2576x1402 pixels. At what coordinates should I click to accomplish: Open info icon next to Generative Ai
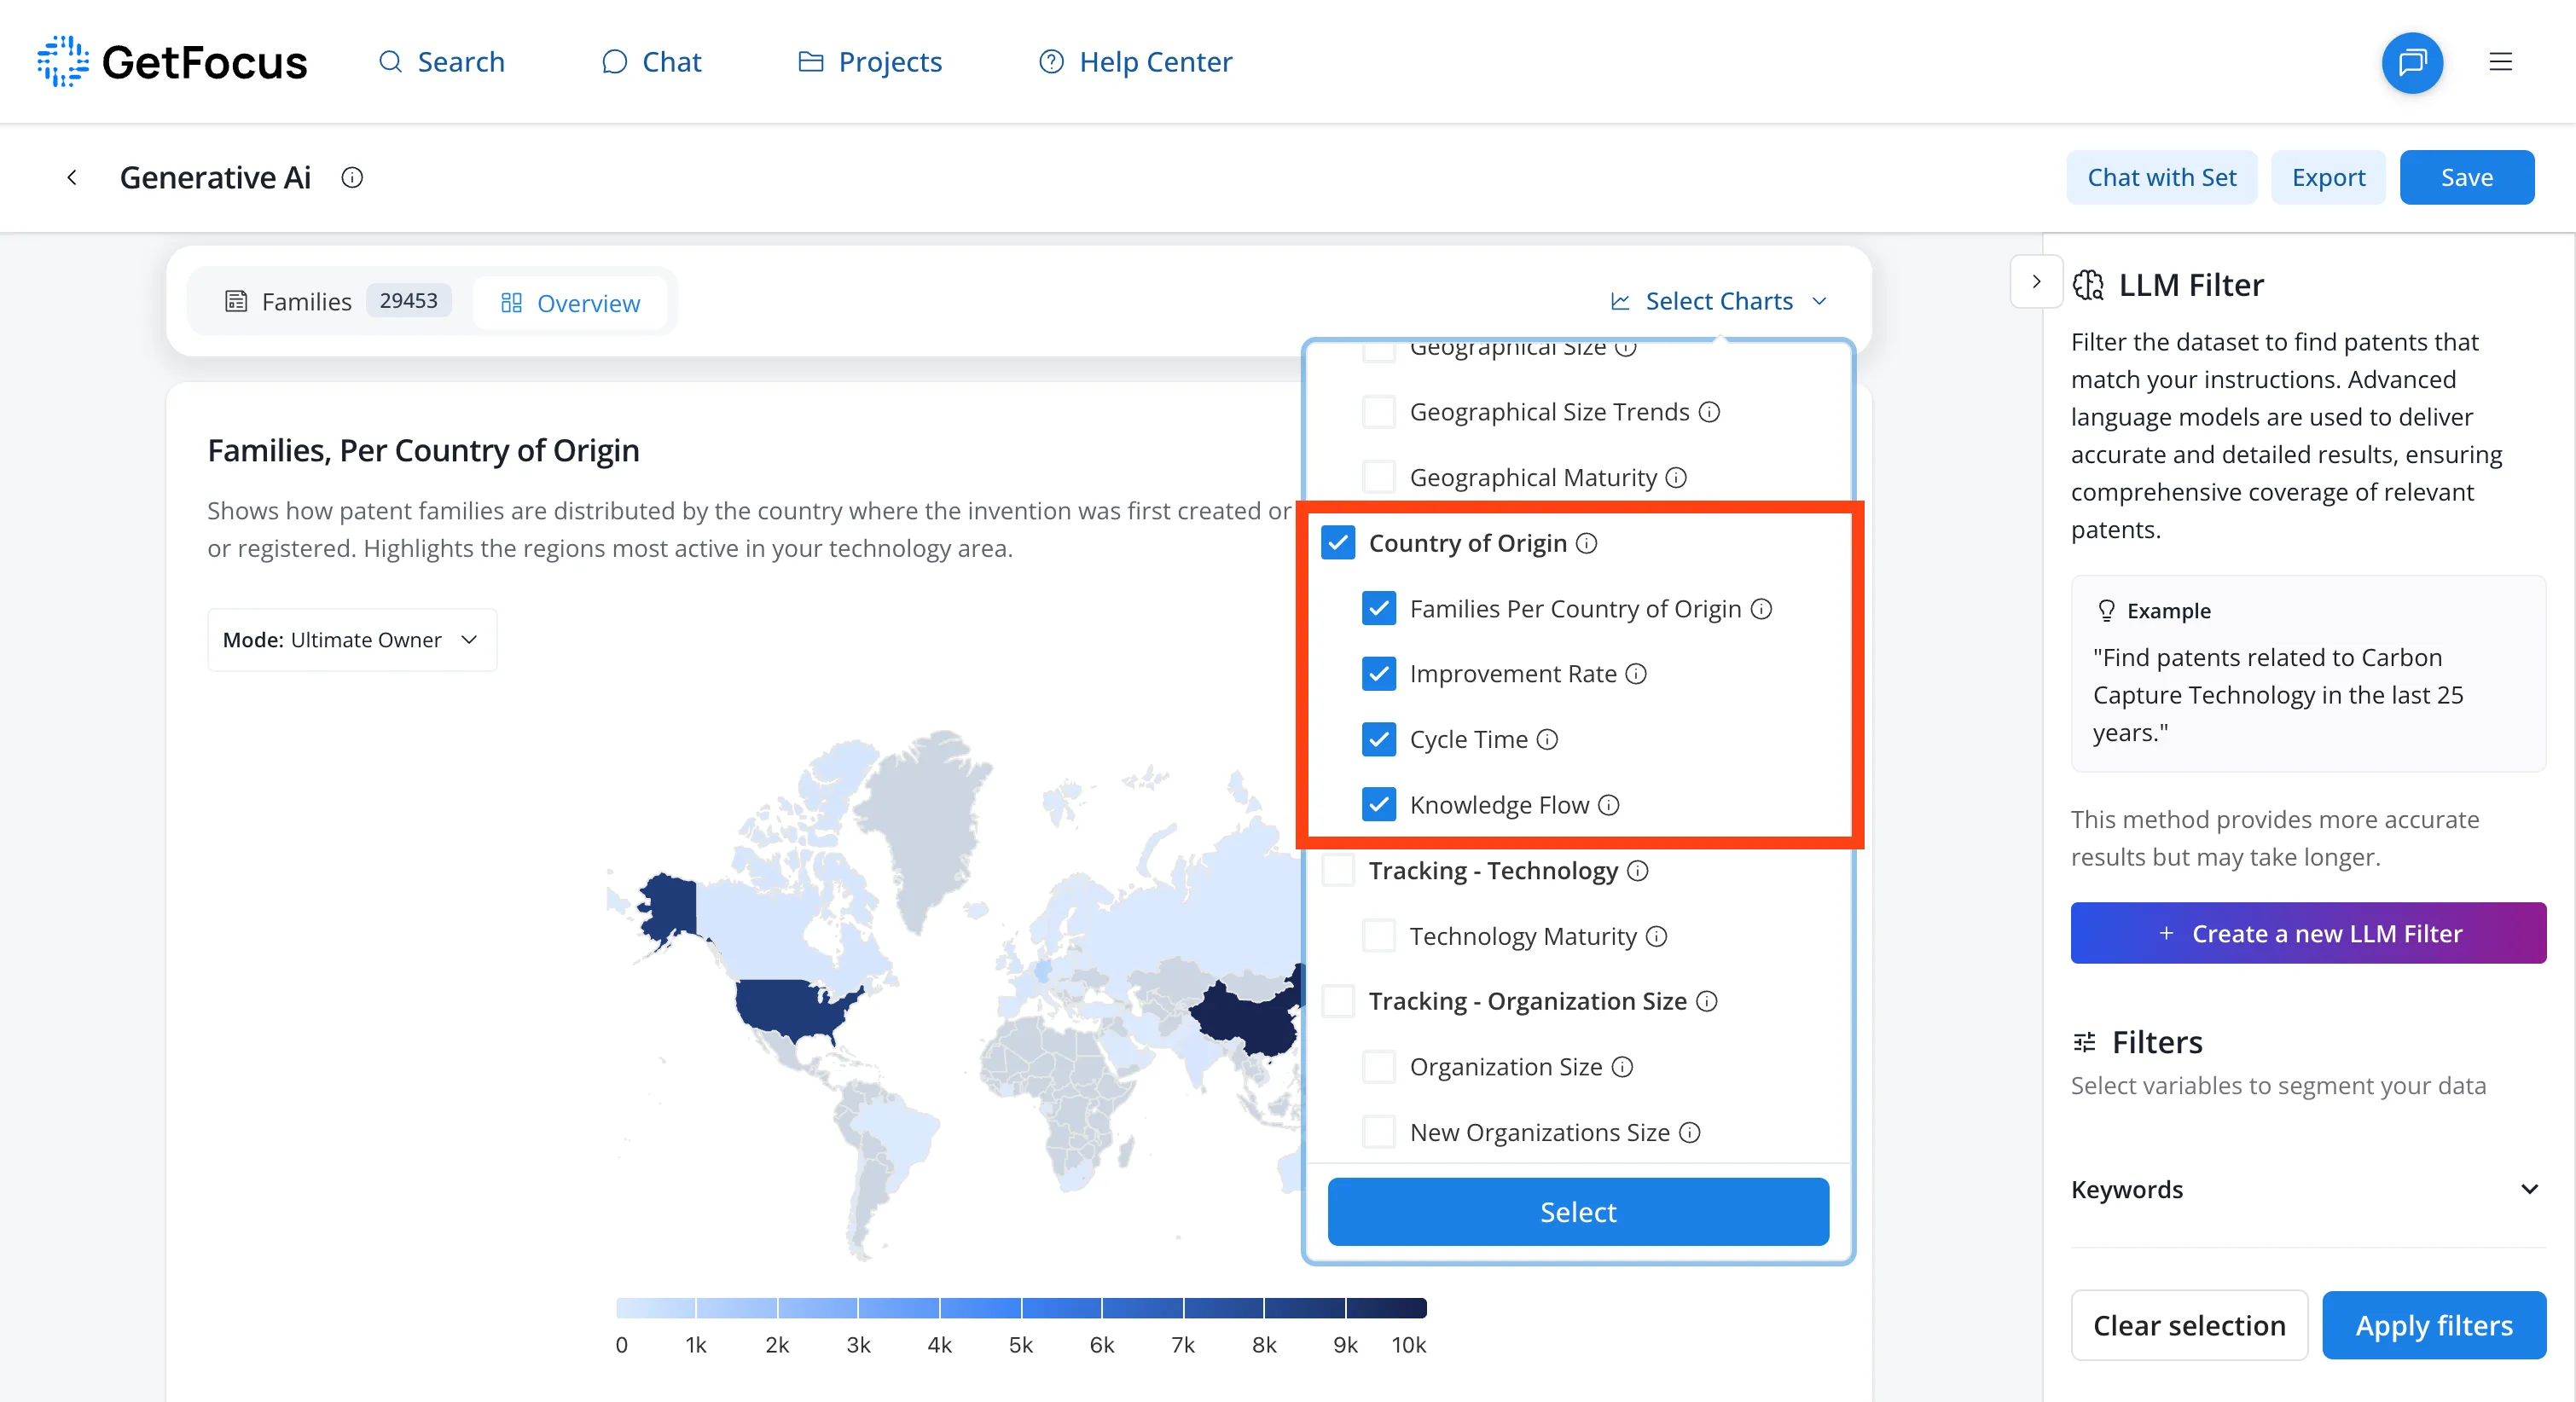click(x=352, y=178)
